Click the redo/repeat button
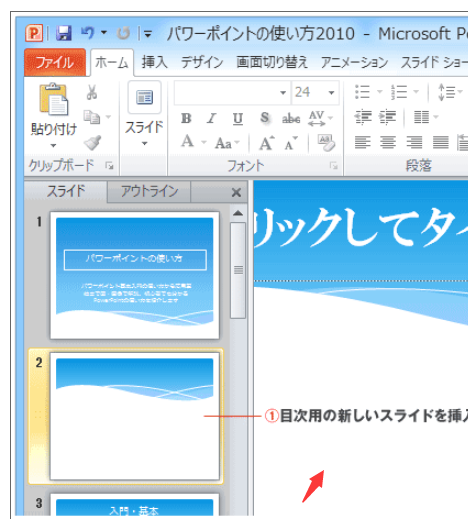This screenshot has height=519, width=468. pyautogui.click(x=123, y=33)
